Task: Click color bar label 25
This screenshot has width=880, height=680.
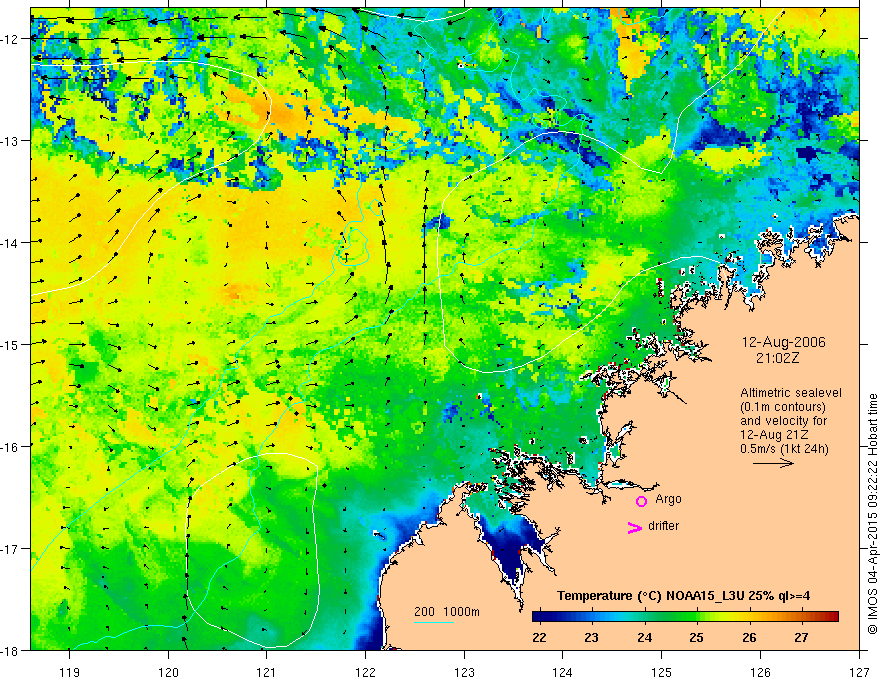Action: [x=696, y=637]
